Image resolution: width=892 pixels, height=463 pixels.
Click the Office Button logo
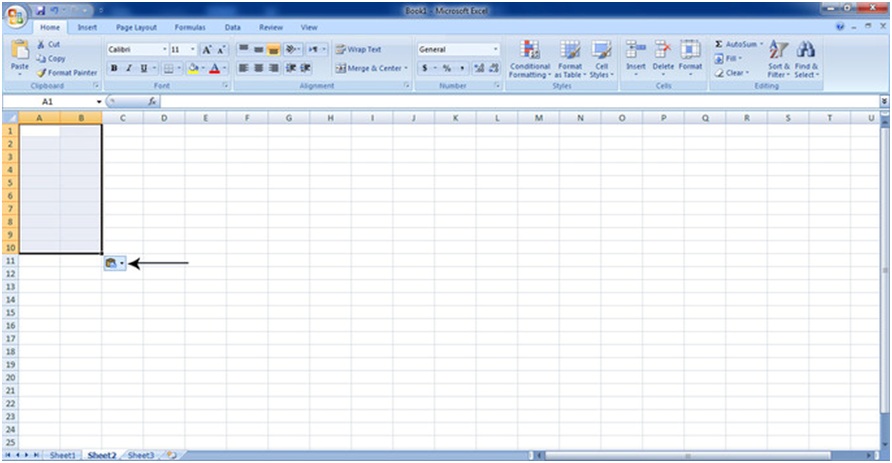[x=16, y=15]
